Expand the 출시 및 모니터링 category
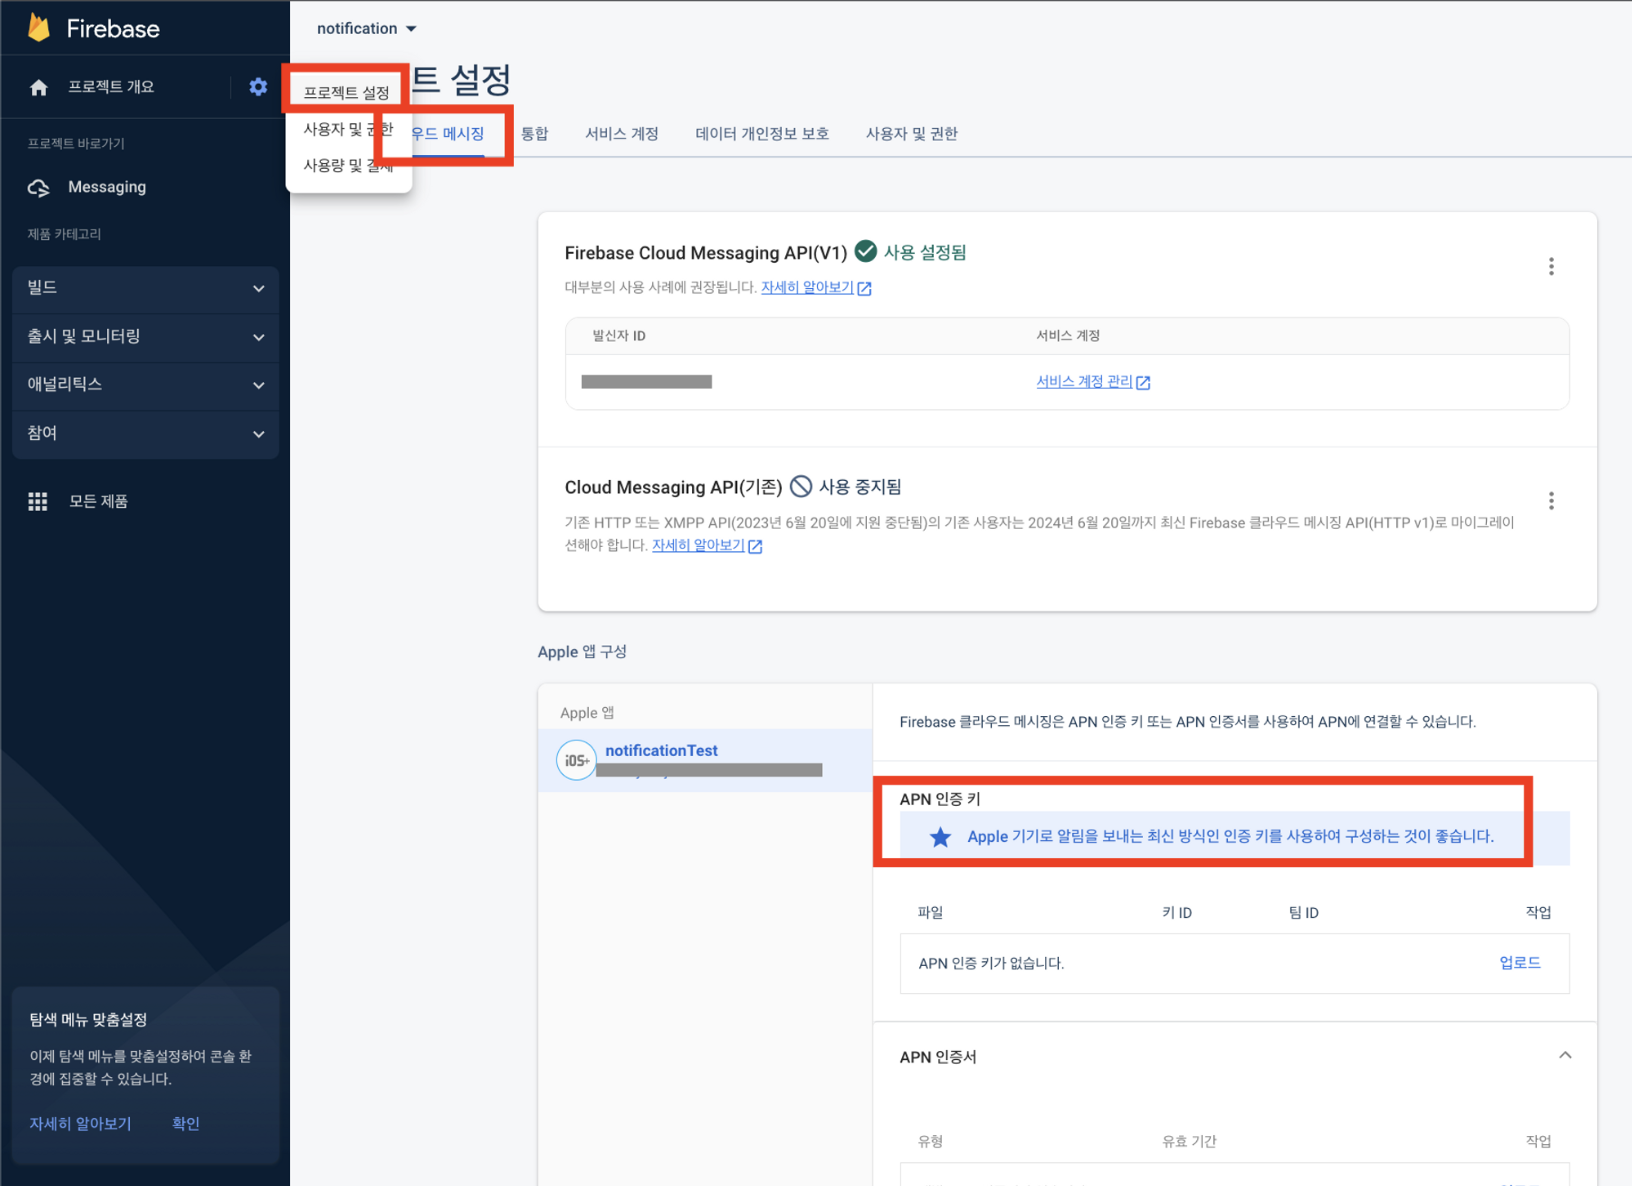This screenshot has height=1186, width=1632. coord(145,337)
